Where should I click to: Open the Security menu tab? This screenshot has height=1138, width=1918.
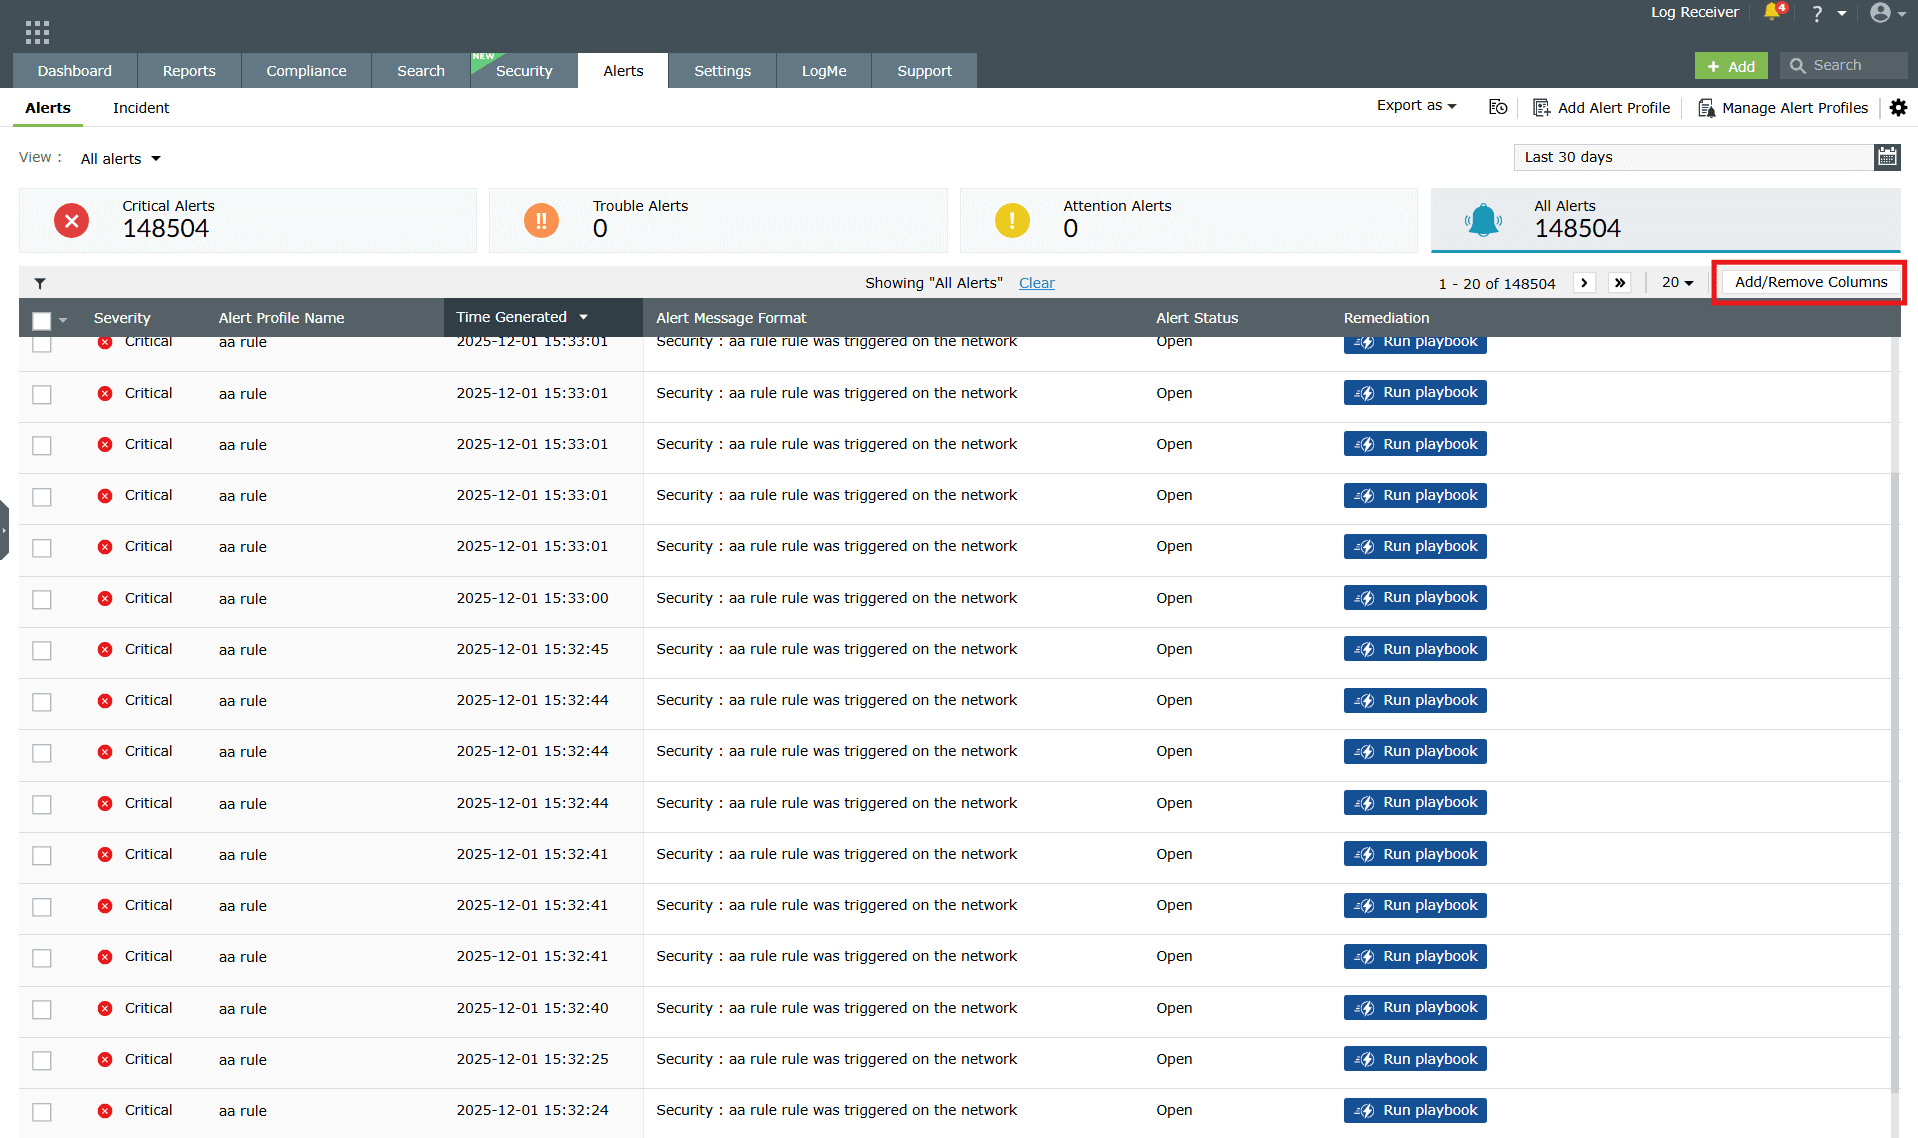[522, 70]
